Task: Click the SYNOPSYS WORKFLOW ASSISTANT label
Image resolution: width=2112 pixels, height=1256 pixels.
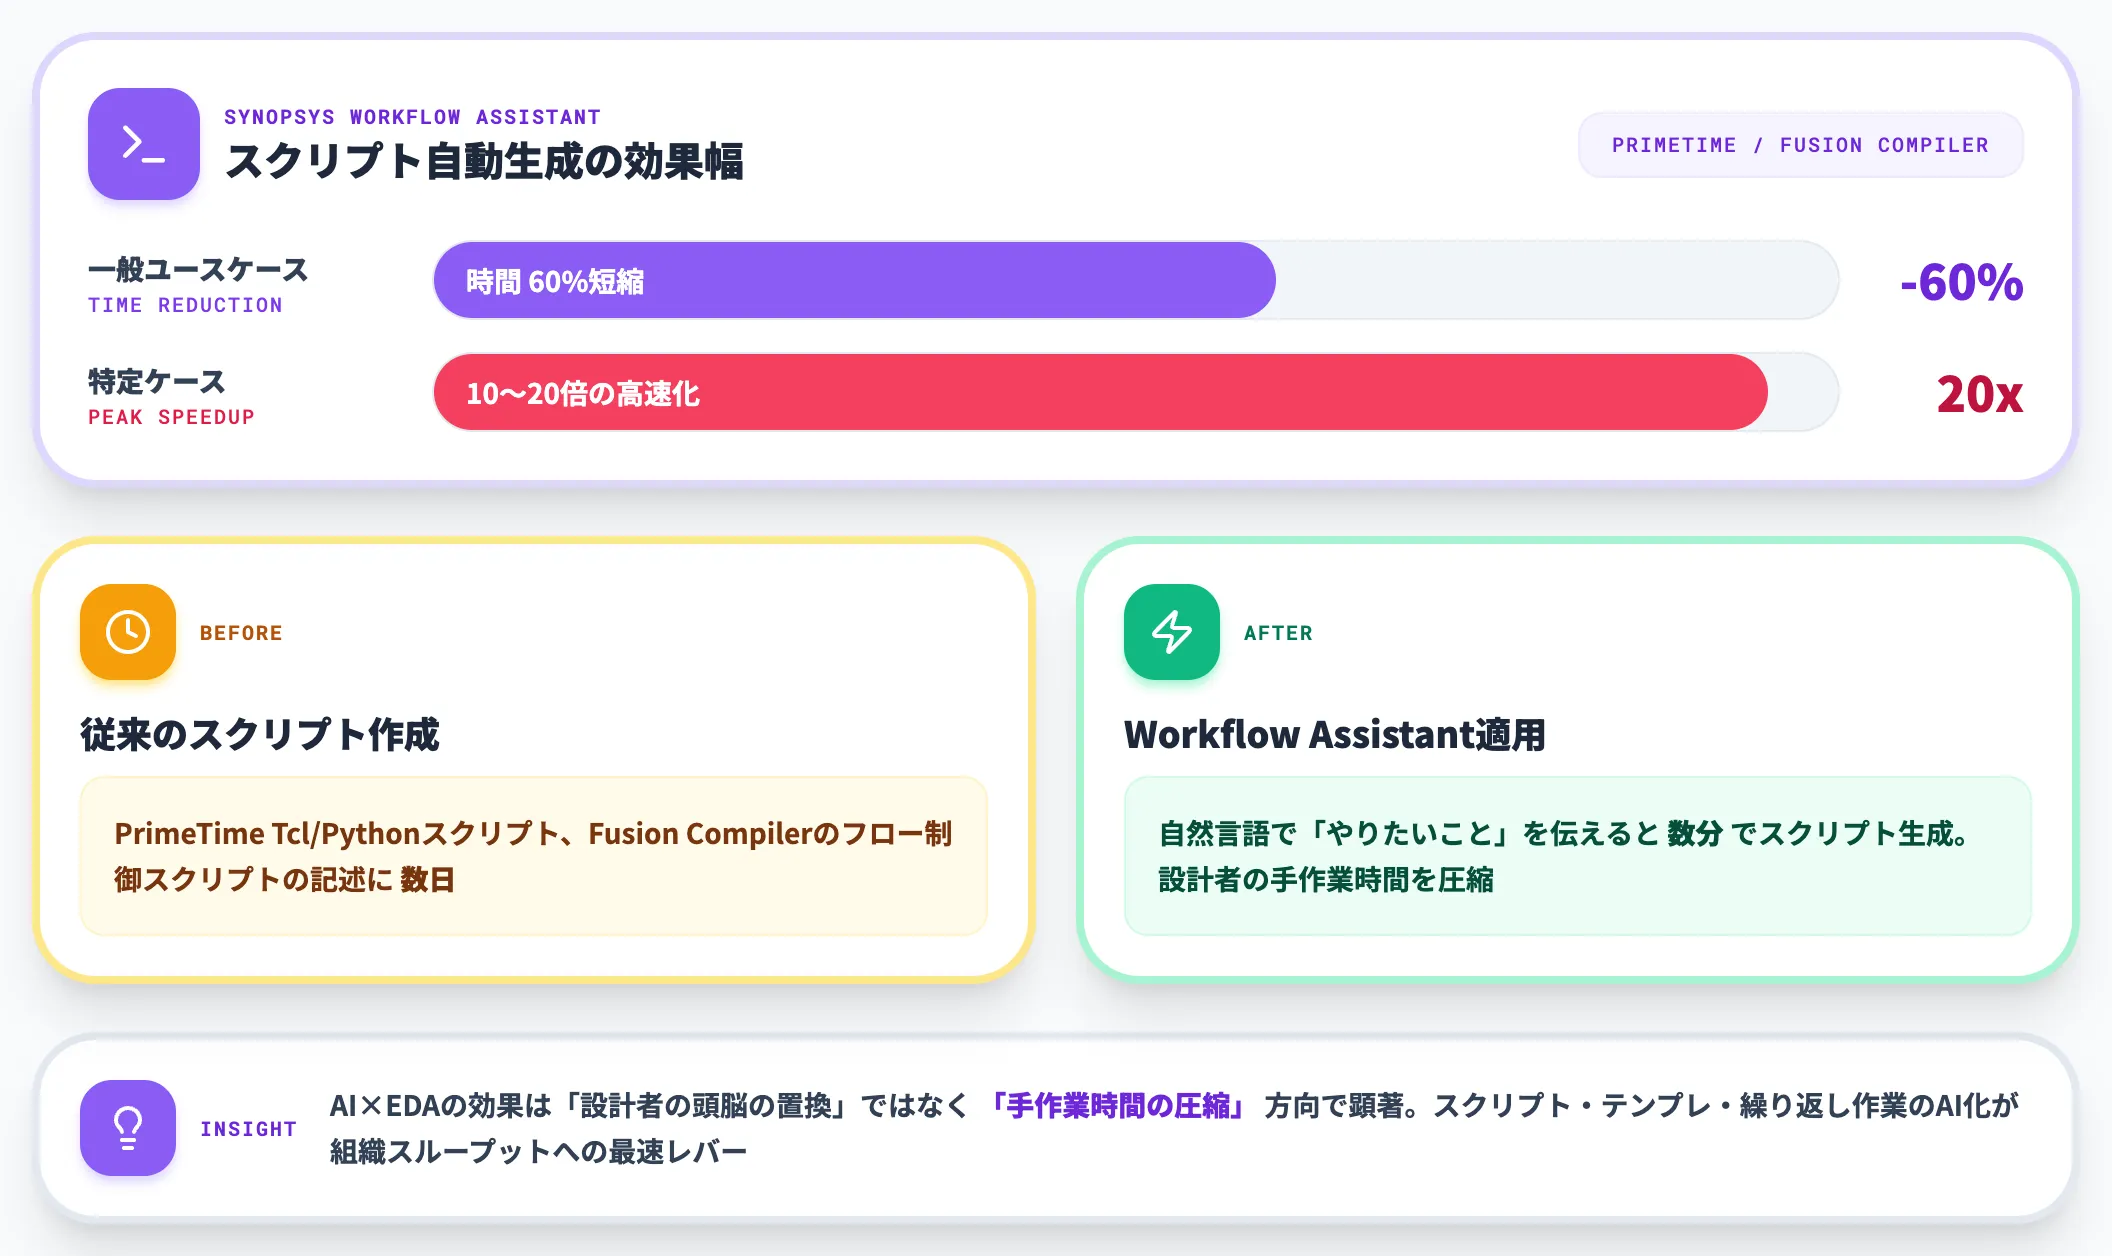Action: click(x=412, y=117)
